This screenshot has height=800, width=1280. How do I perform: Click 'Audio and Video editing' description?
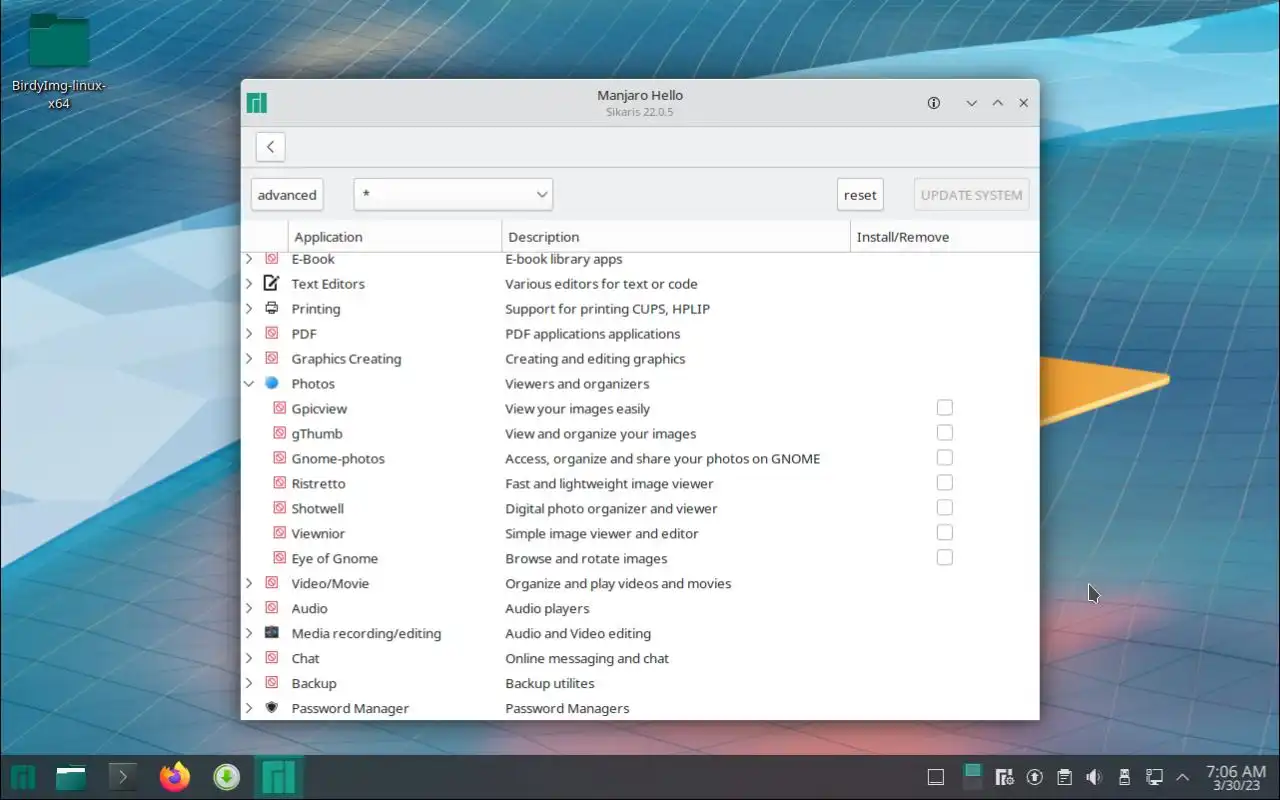point(578,633)
